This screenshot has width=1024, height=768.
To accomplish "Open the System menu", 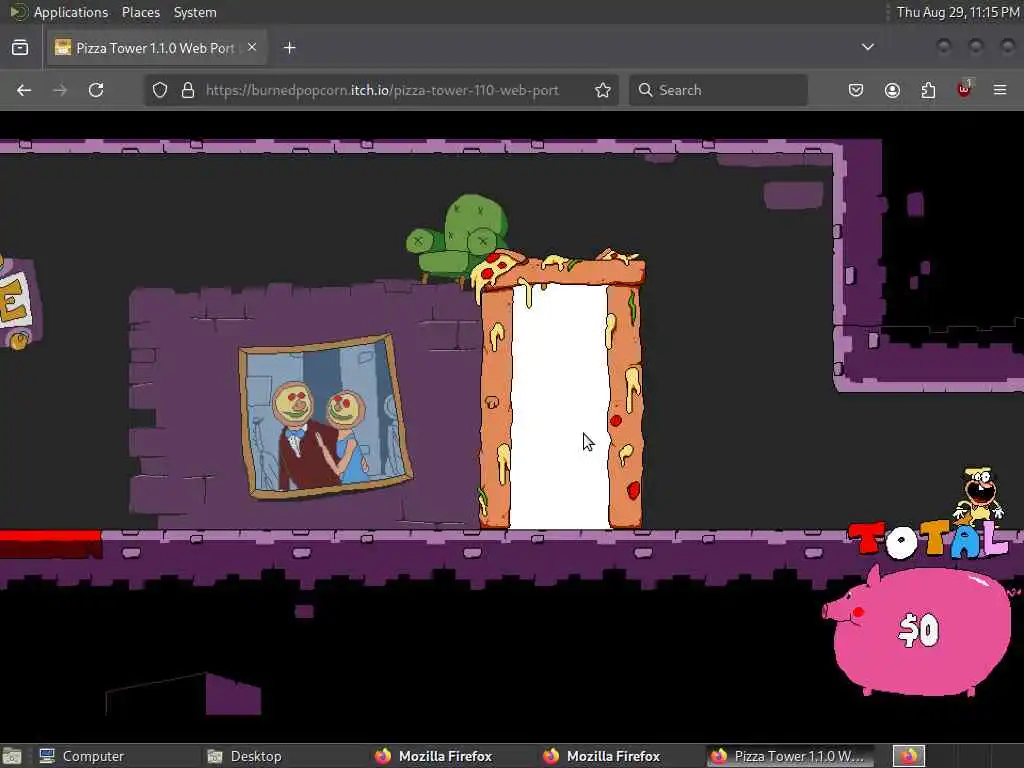I will (x=195, y=12).
